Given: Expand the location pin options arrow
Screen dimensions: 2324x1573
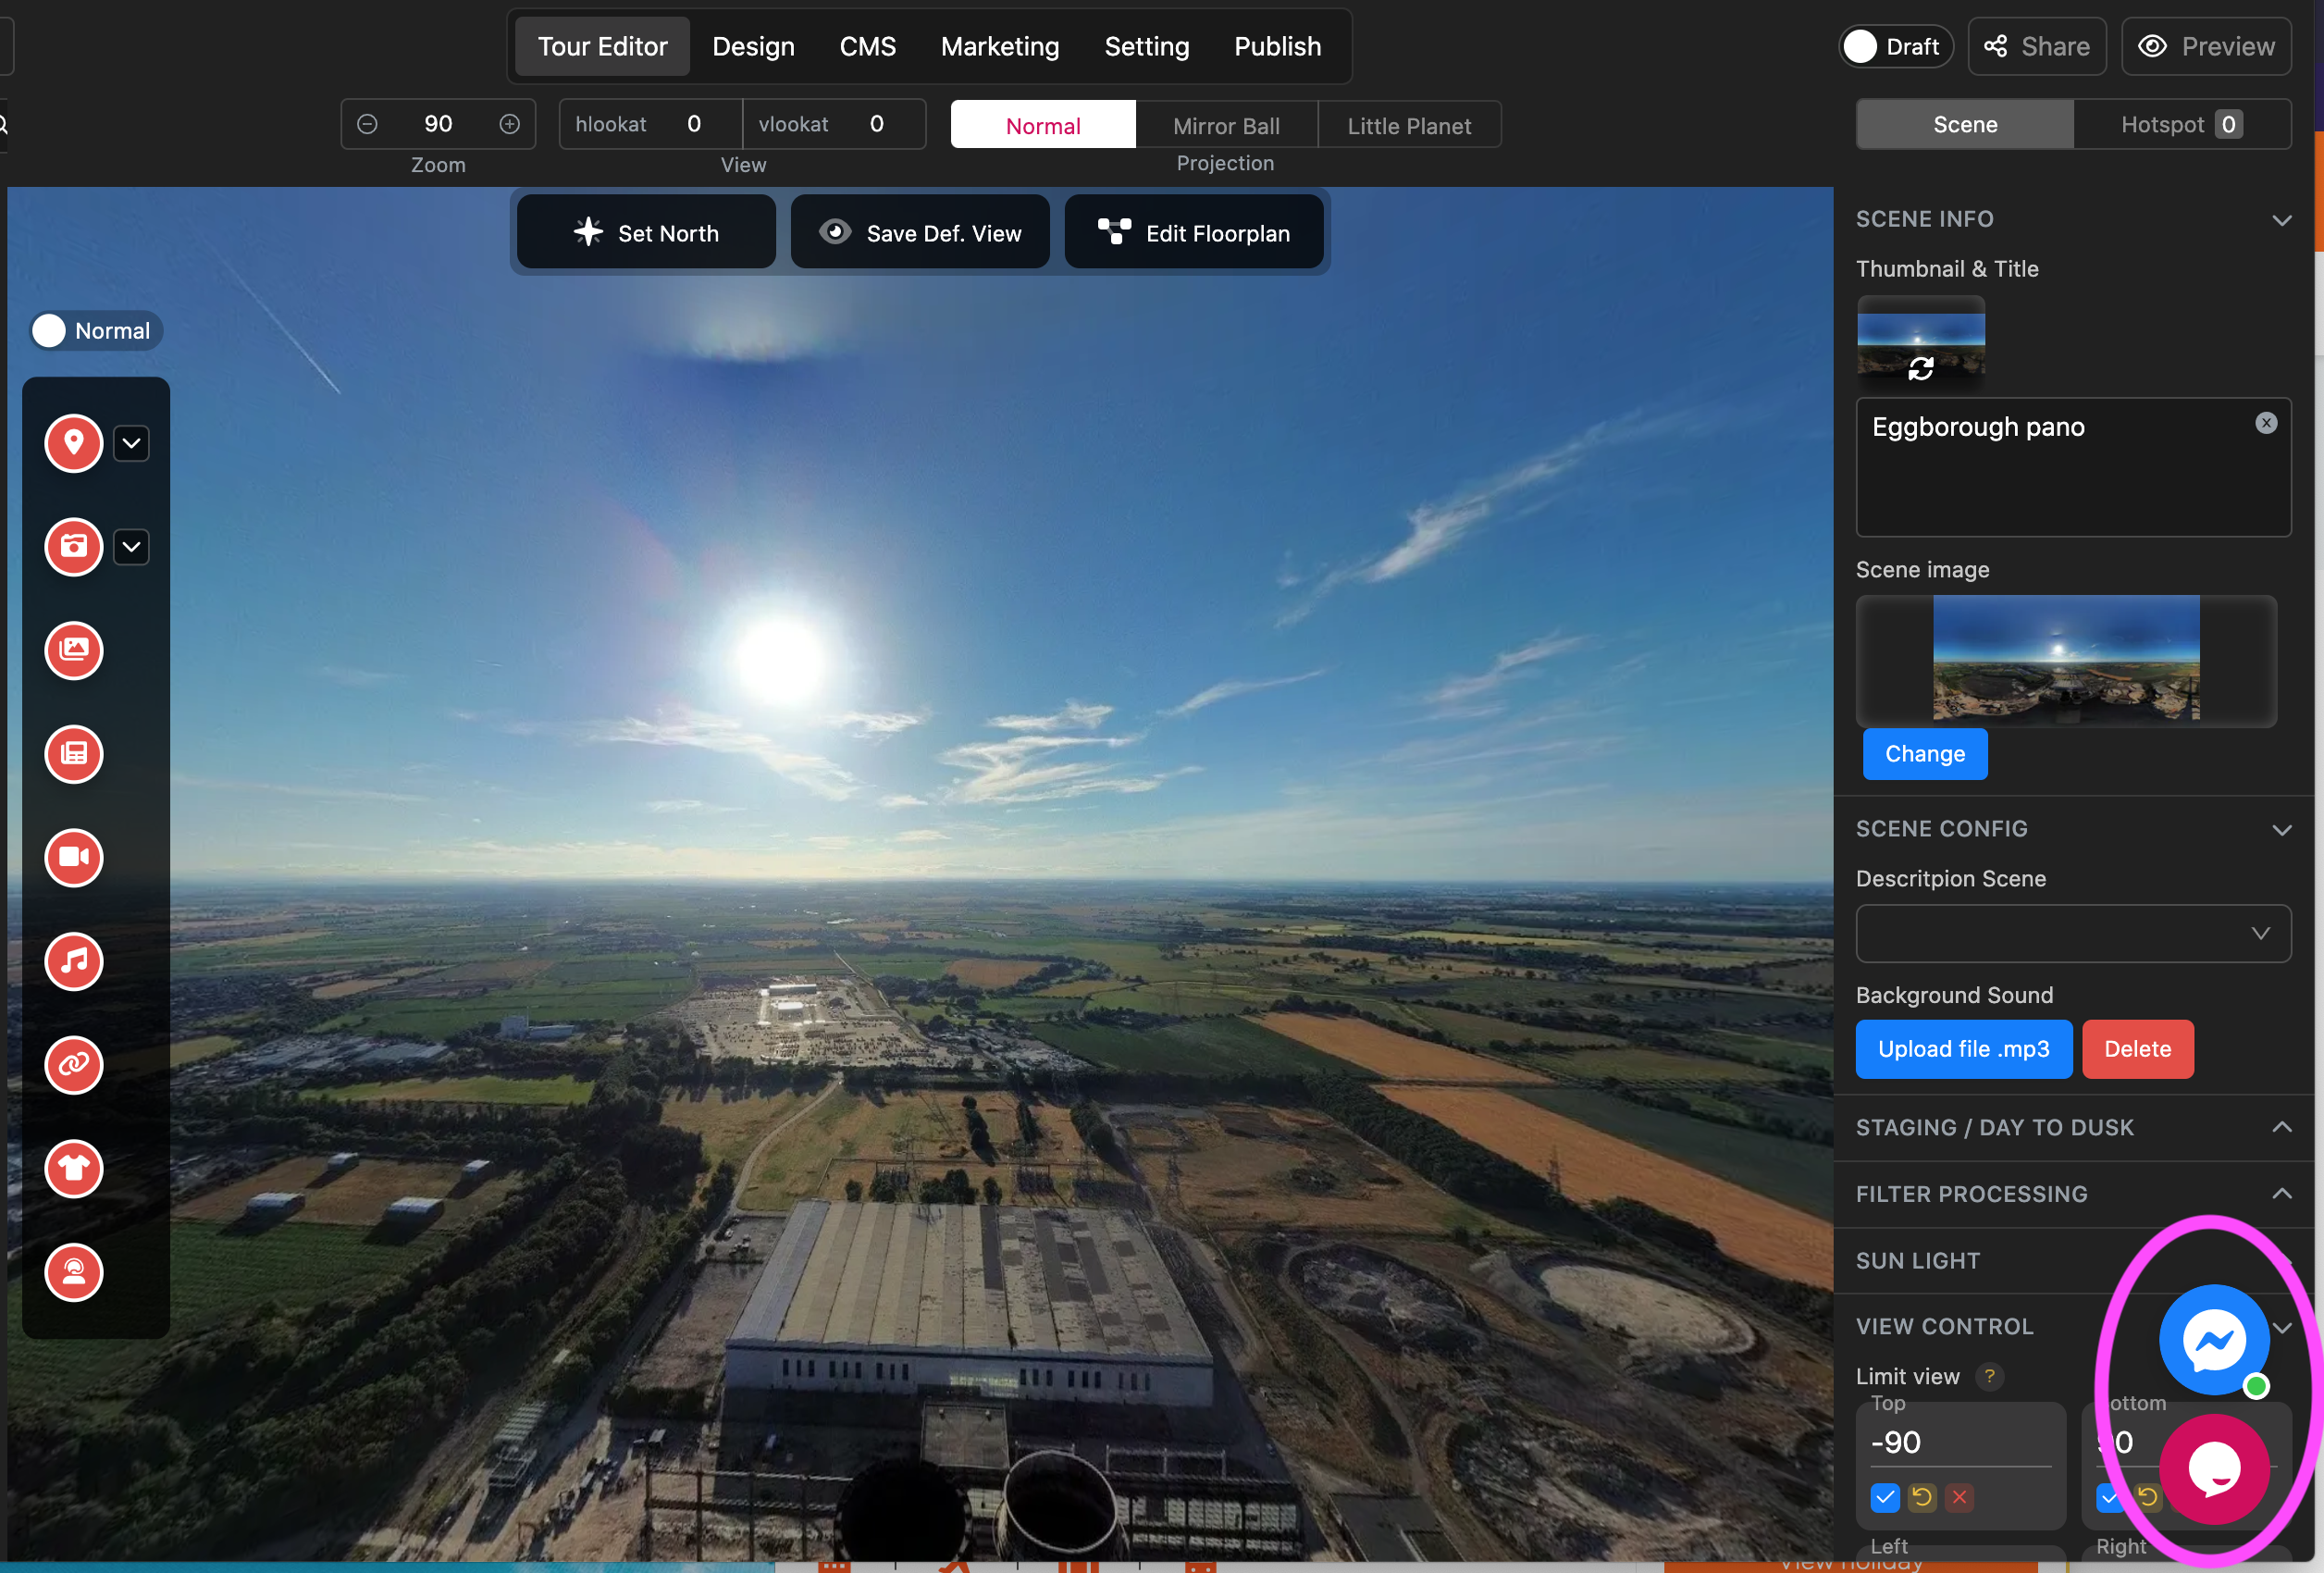Looking at the screenshot, I should (x=131, y=443).
